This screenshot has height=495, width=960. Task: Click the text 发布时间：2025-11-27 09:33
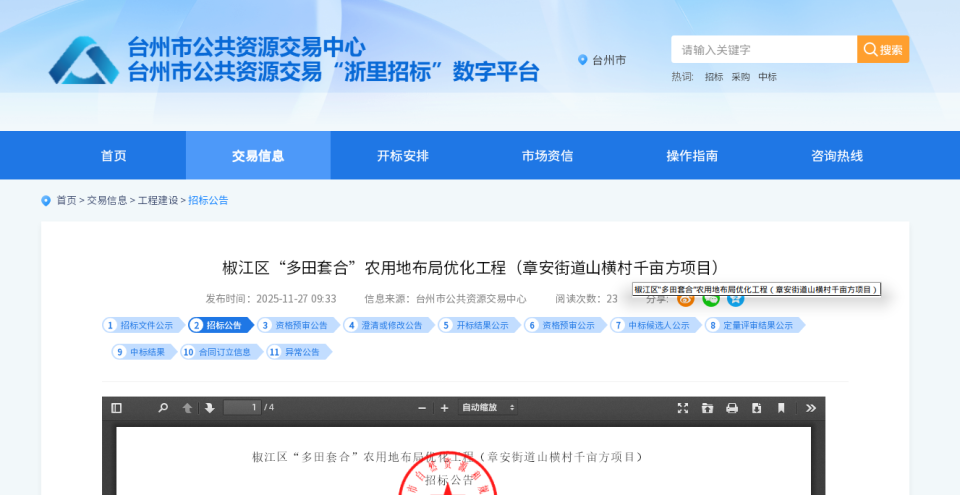(271, 299)
